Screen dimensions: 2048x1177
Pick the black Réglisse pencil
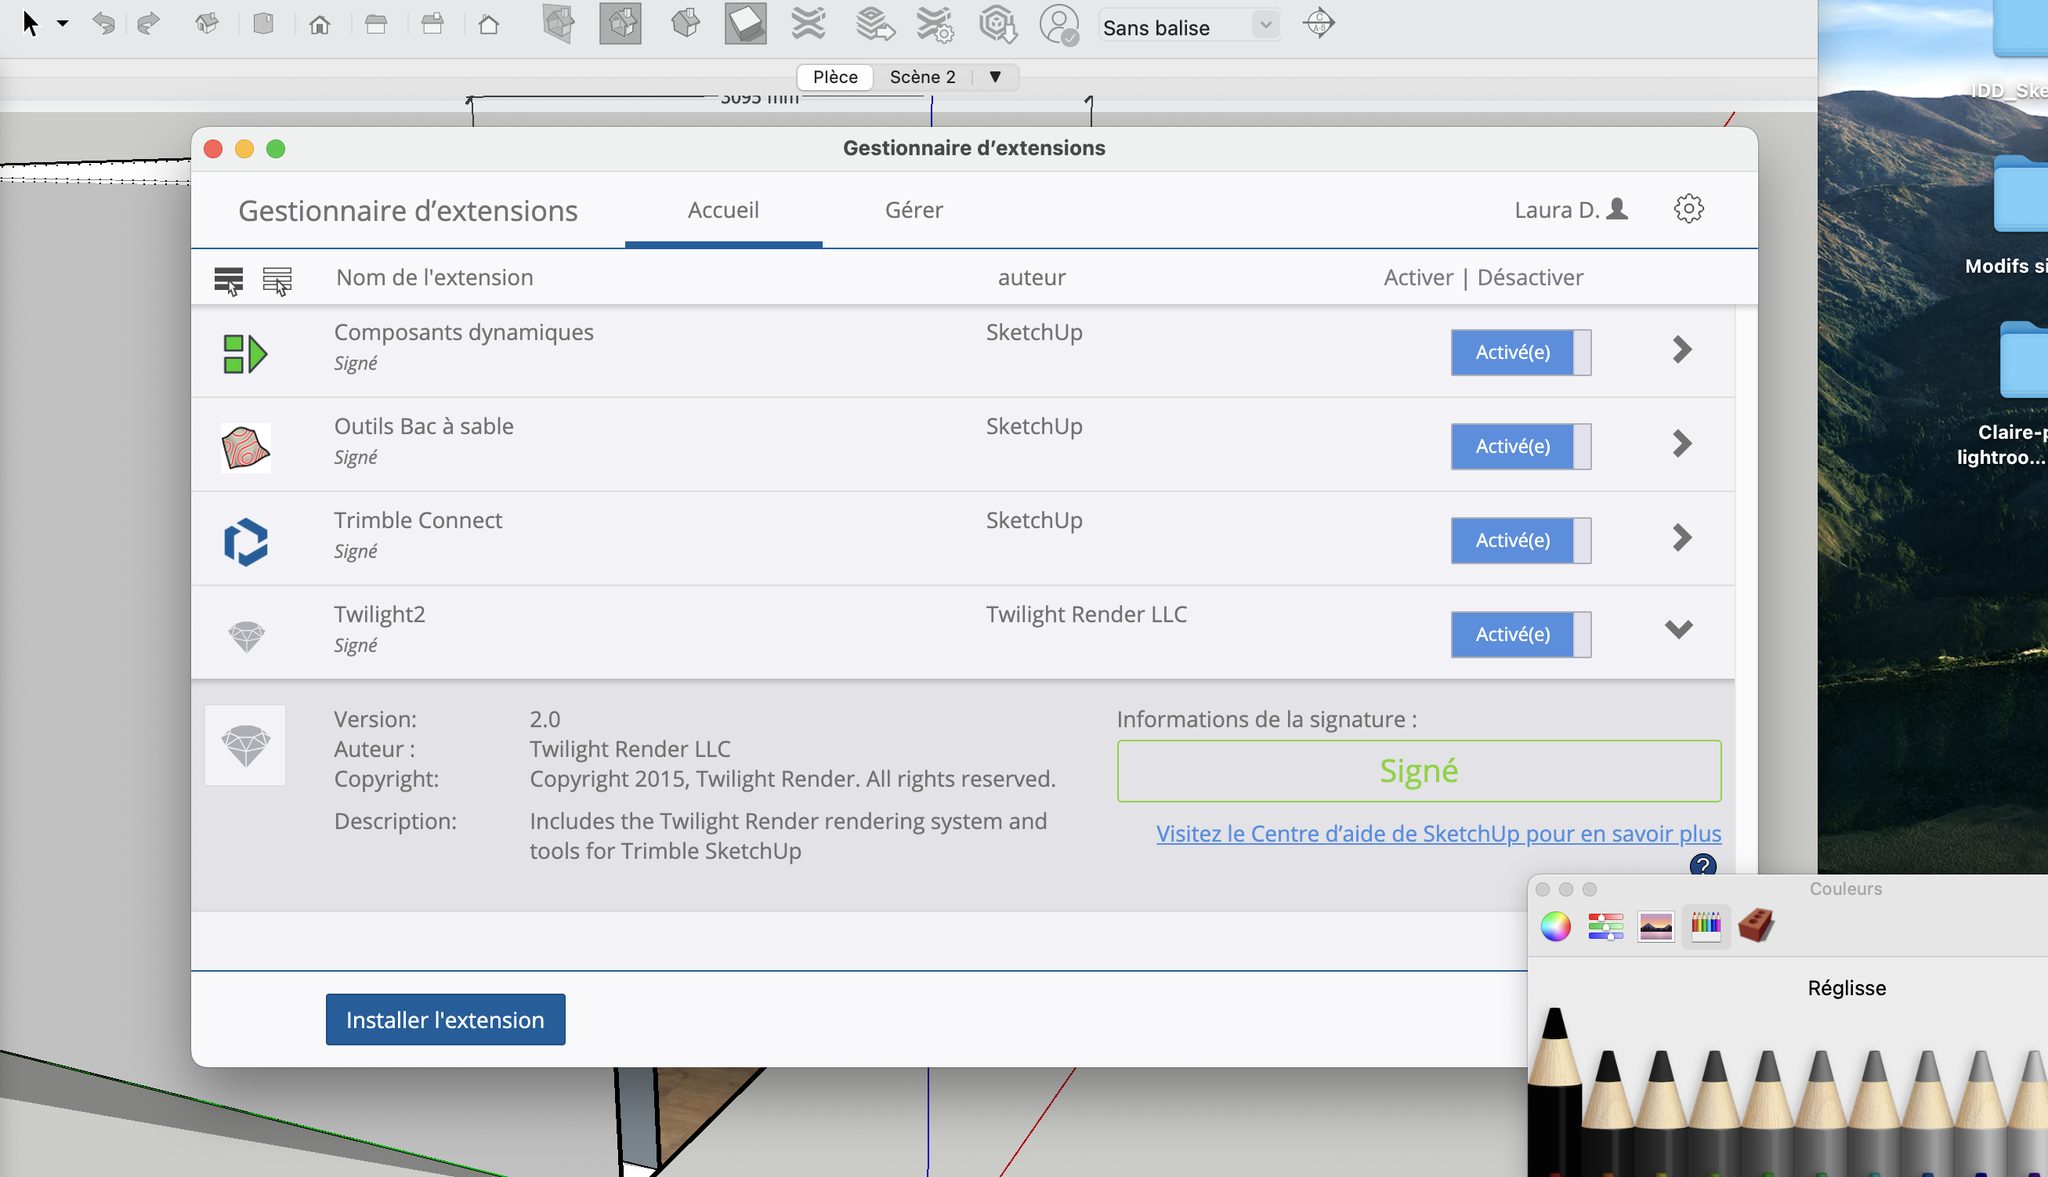tap(1555, 1090)
